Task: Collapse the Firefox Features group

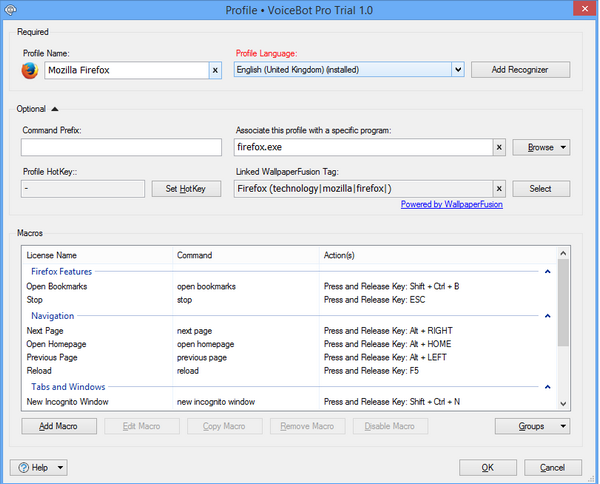Action: [548, 272]
